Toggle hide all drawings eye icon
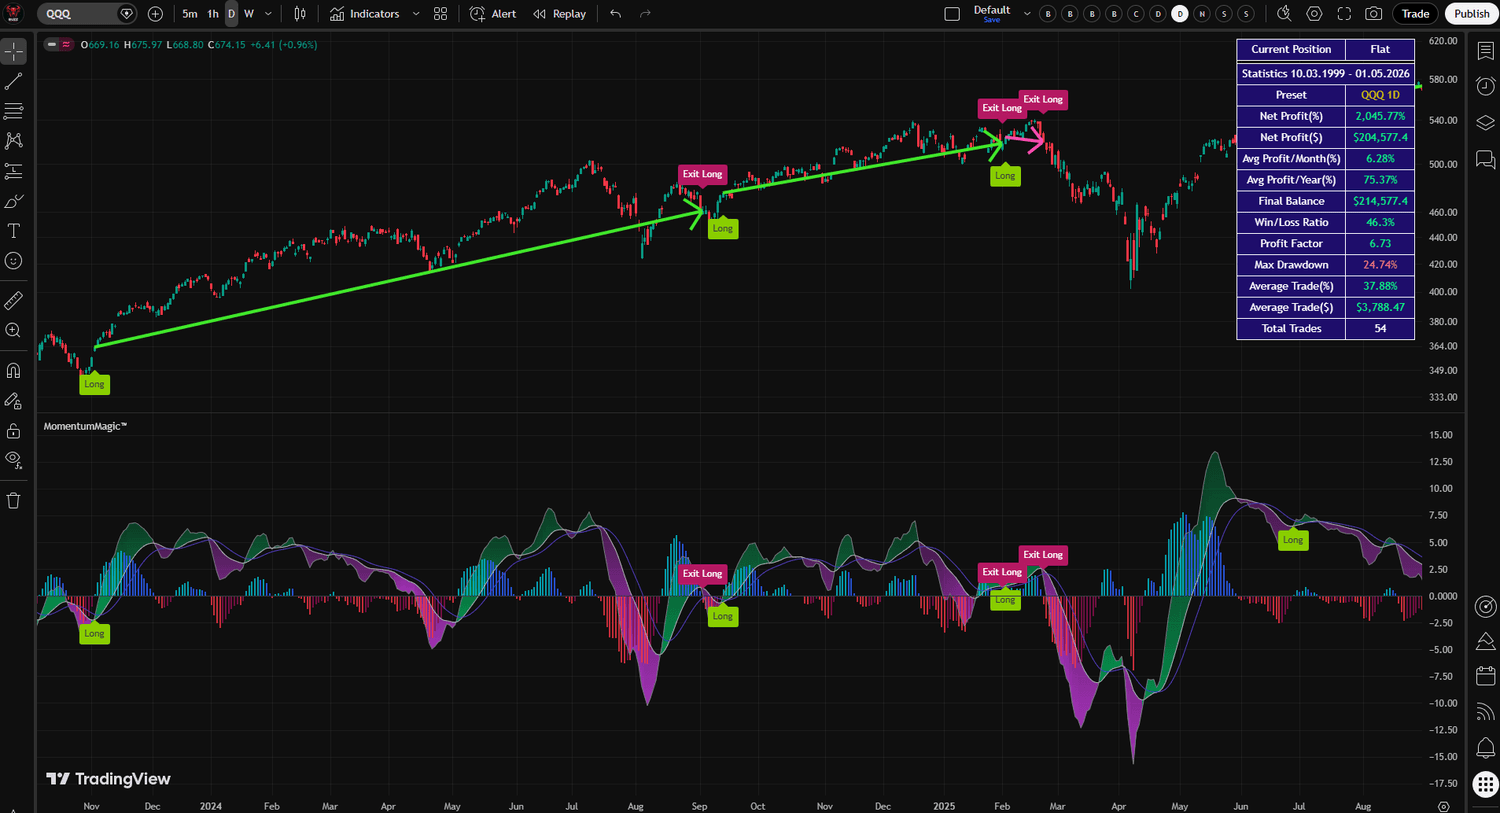 pos(14,460)
